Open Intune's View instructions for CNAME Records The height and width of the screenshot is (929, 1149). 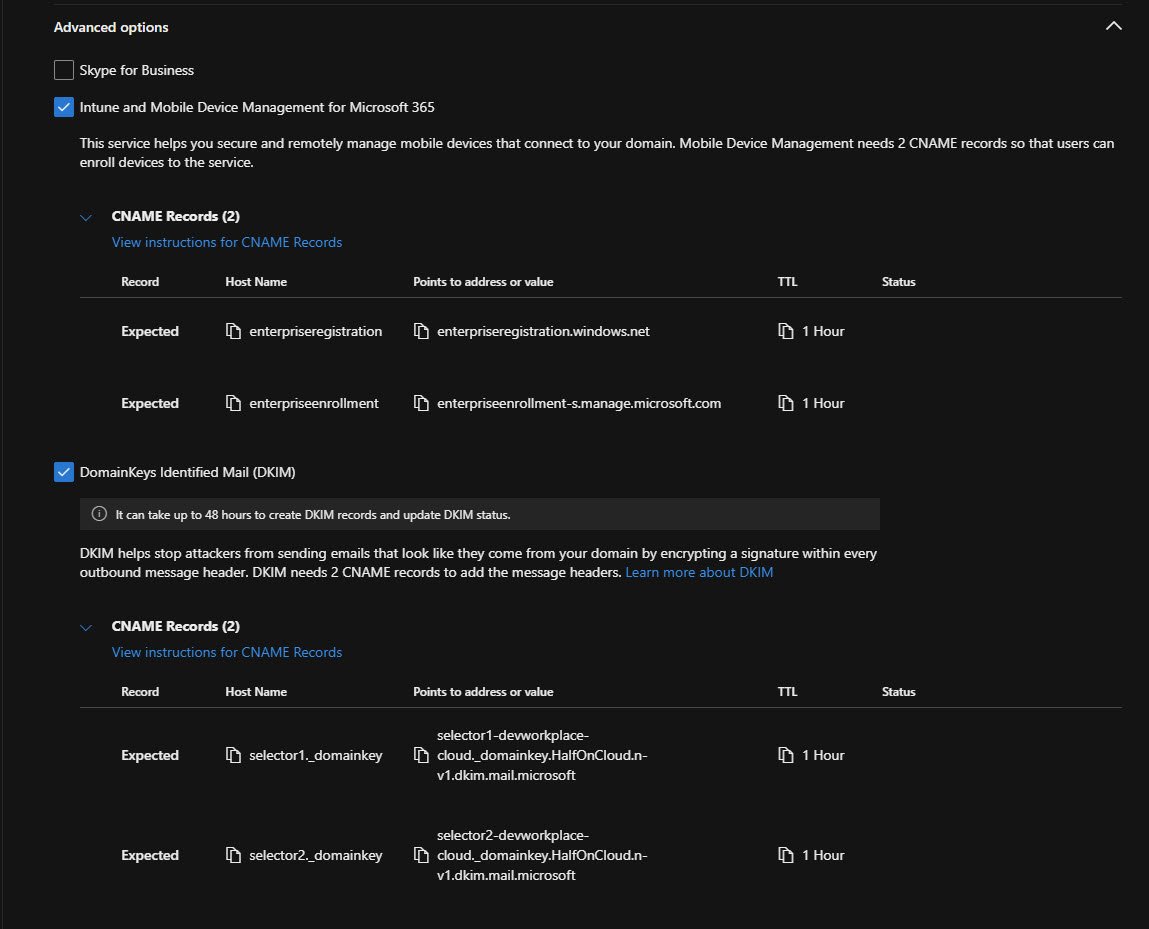point(227,242)
